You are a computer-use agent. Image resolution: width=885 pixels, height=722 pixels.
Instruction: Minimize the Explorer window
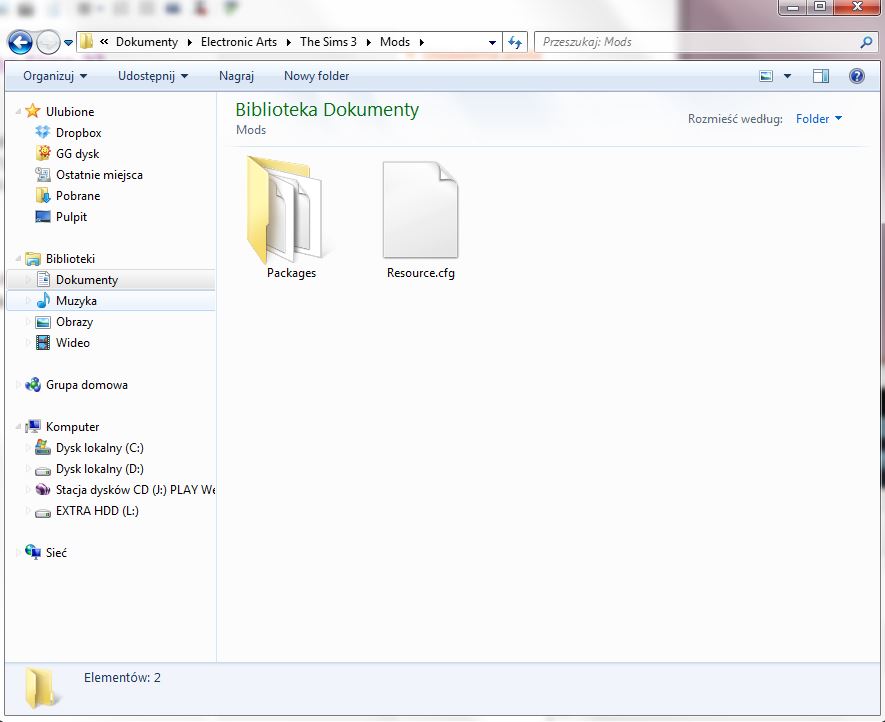pyautogui.click(x=794, y=7)
